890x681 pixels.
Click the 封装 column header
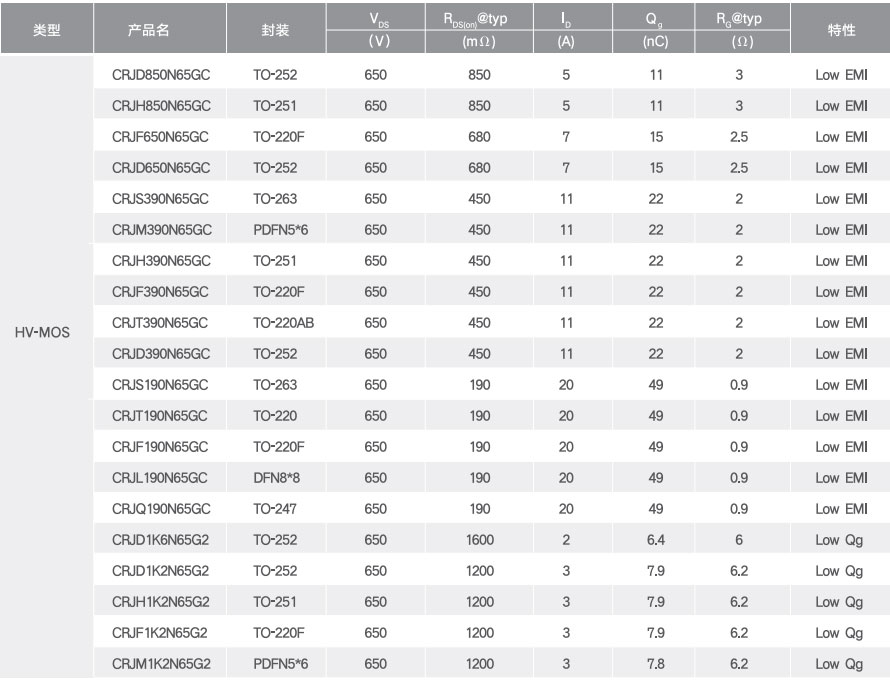[275, 30]
